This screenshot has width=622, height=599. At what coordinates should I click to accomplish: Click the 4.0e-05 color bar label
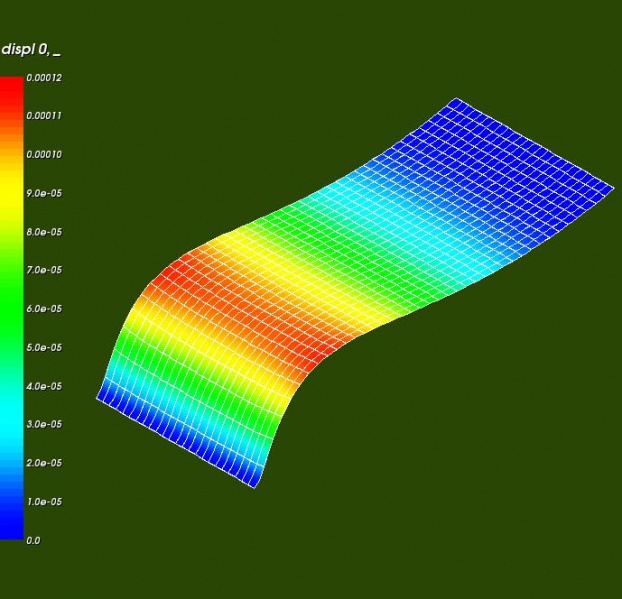44,386
